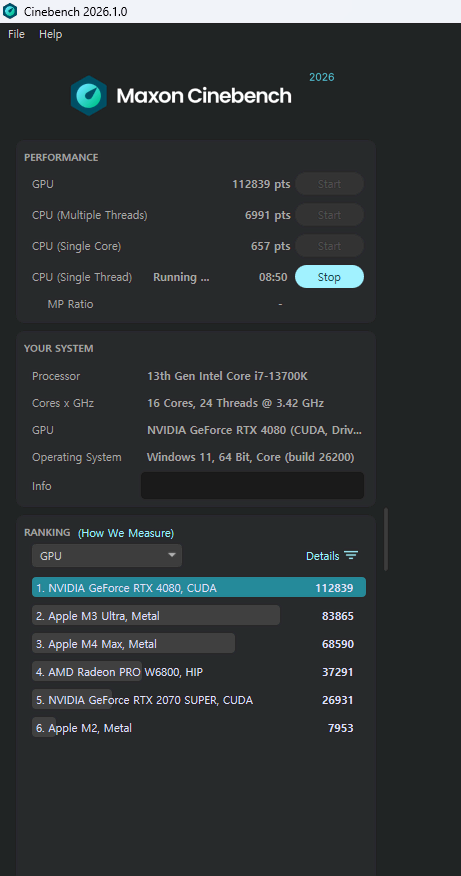Click the vertical scrollbar thumb

click(386, 539)
